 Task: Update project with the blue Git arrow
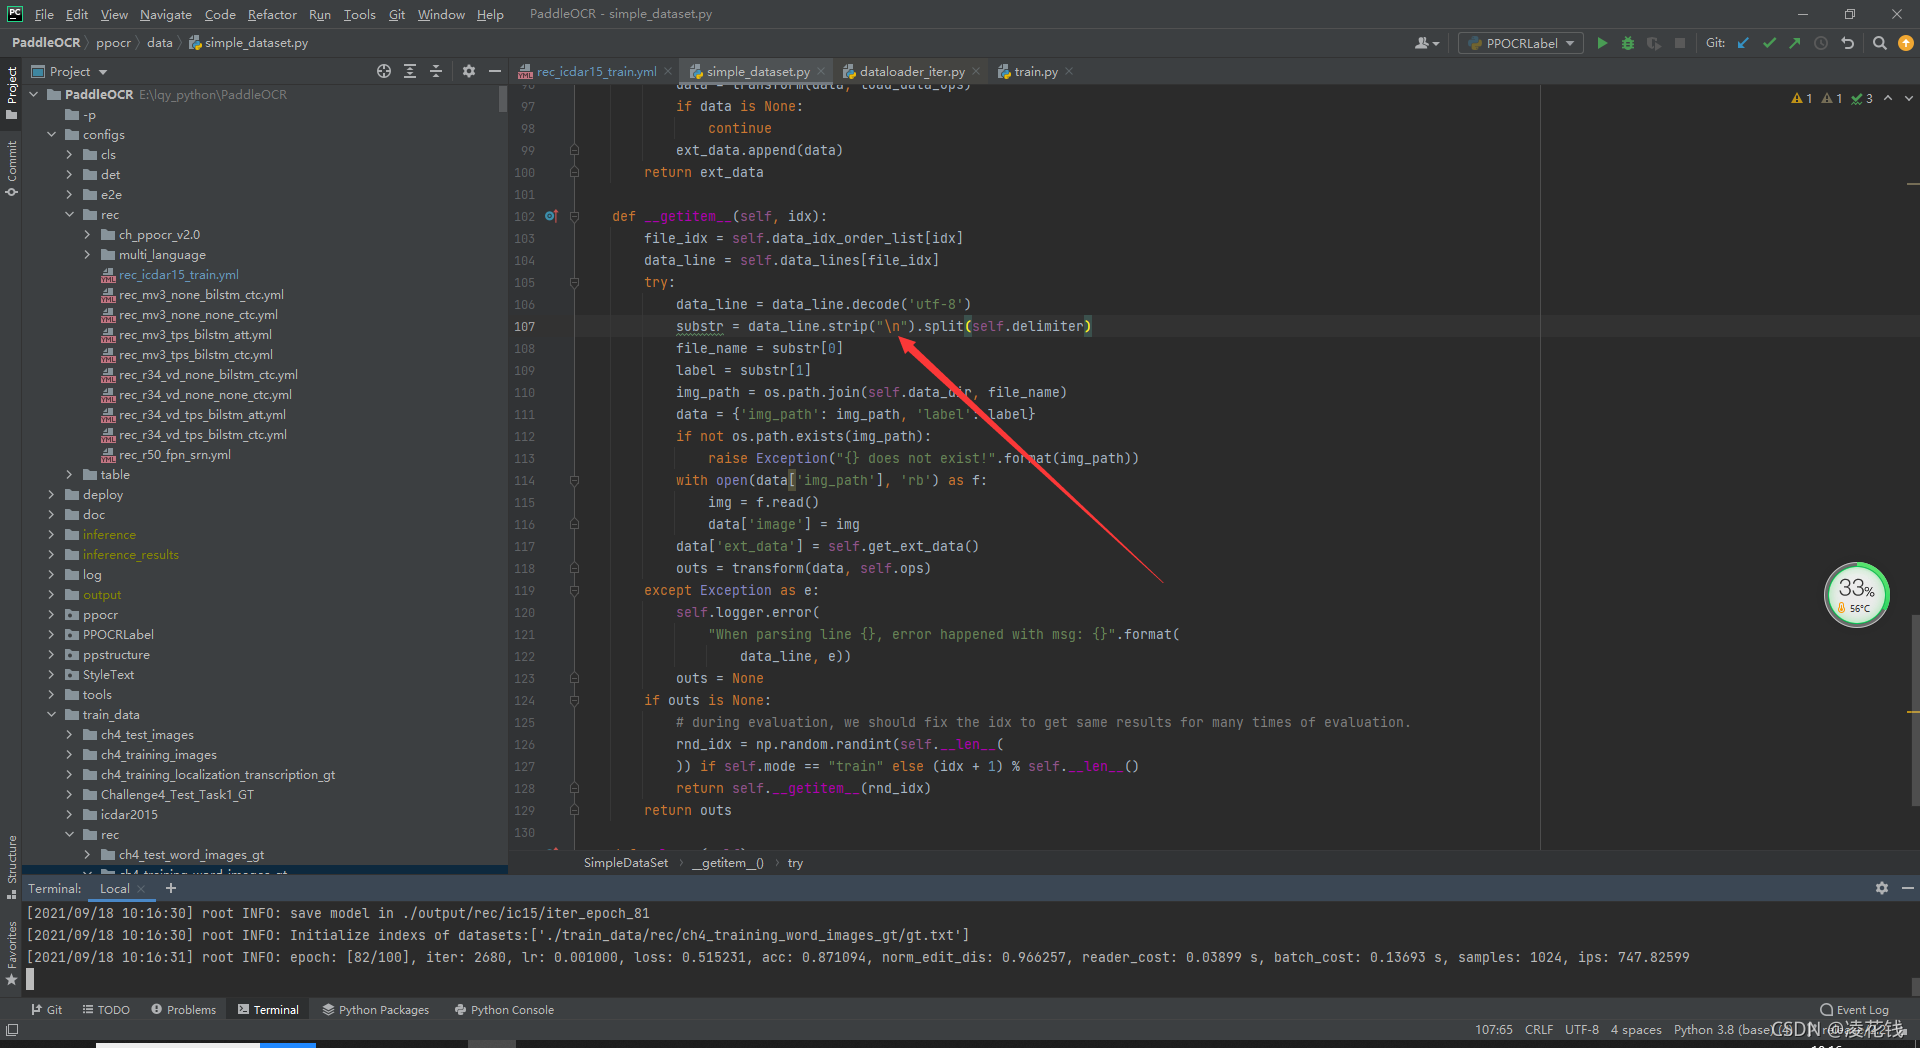1743,43
